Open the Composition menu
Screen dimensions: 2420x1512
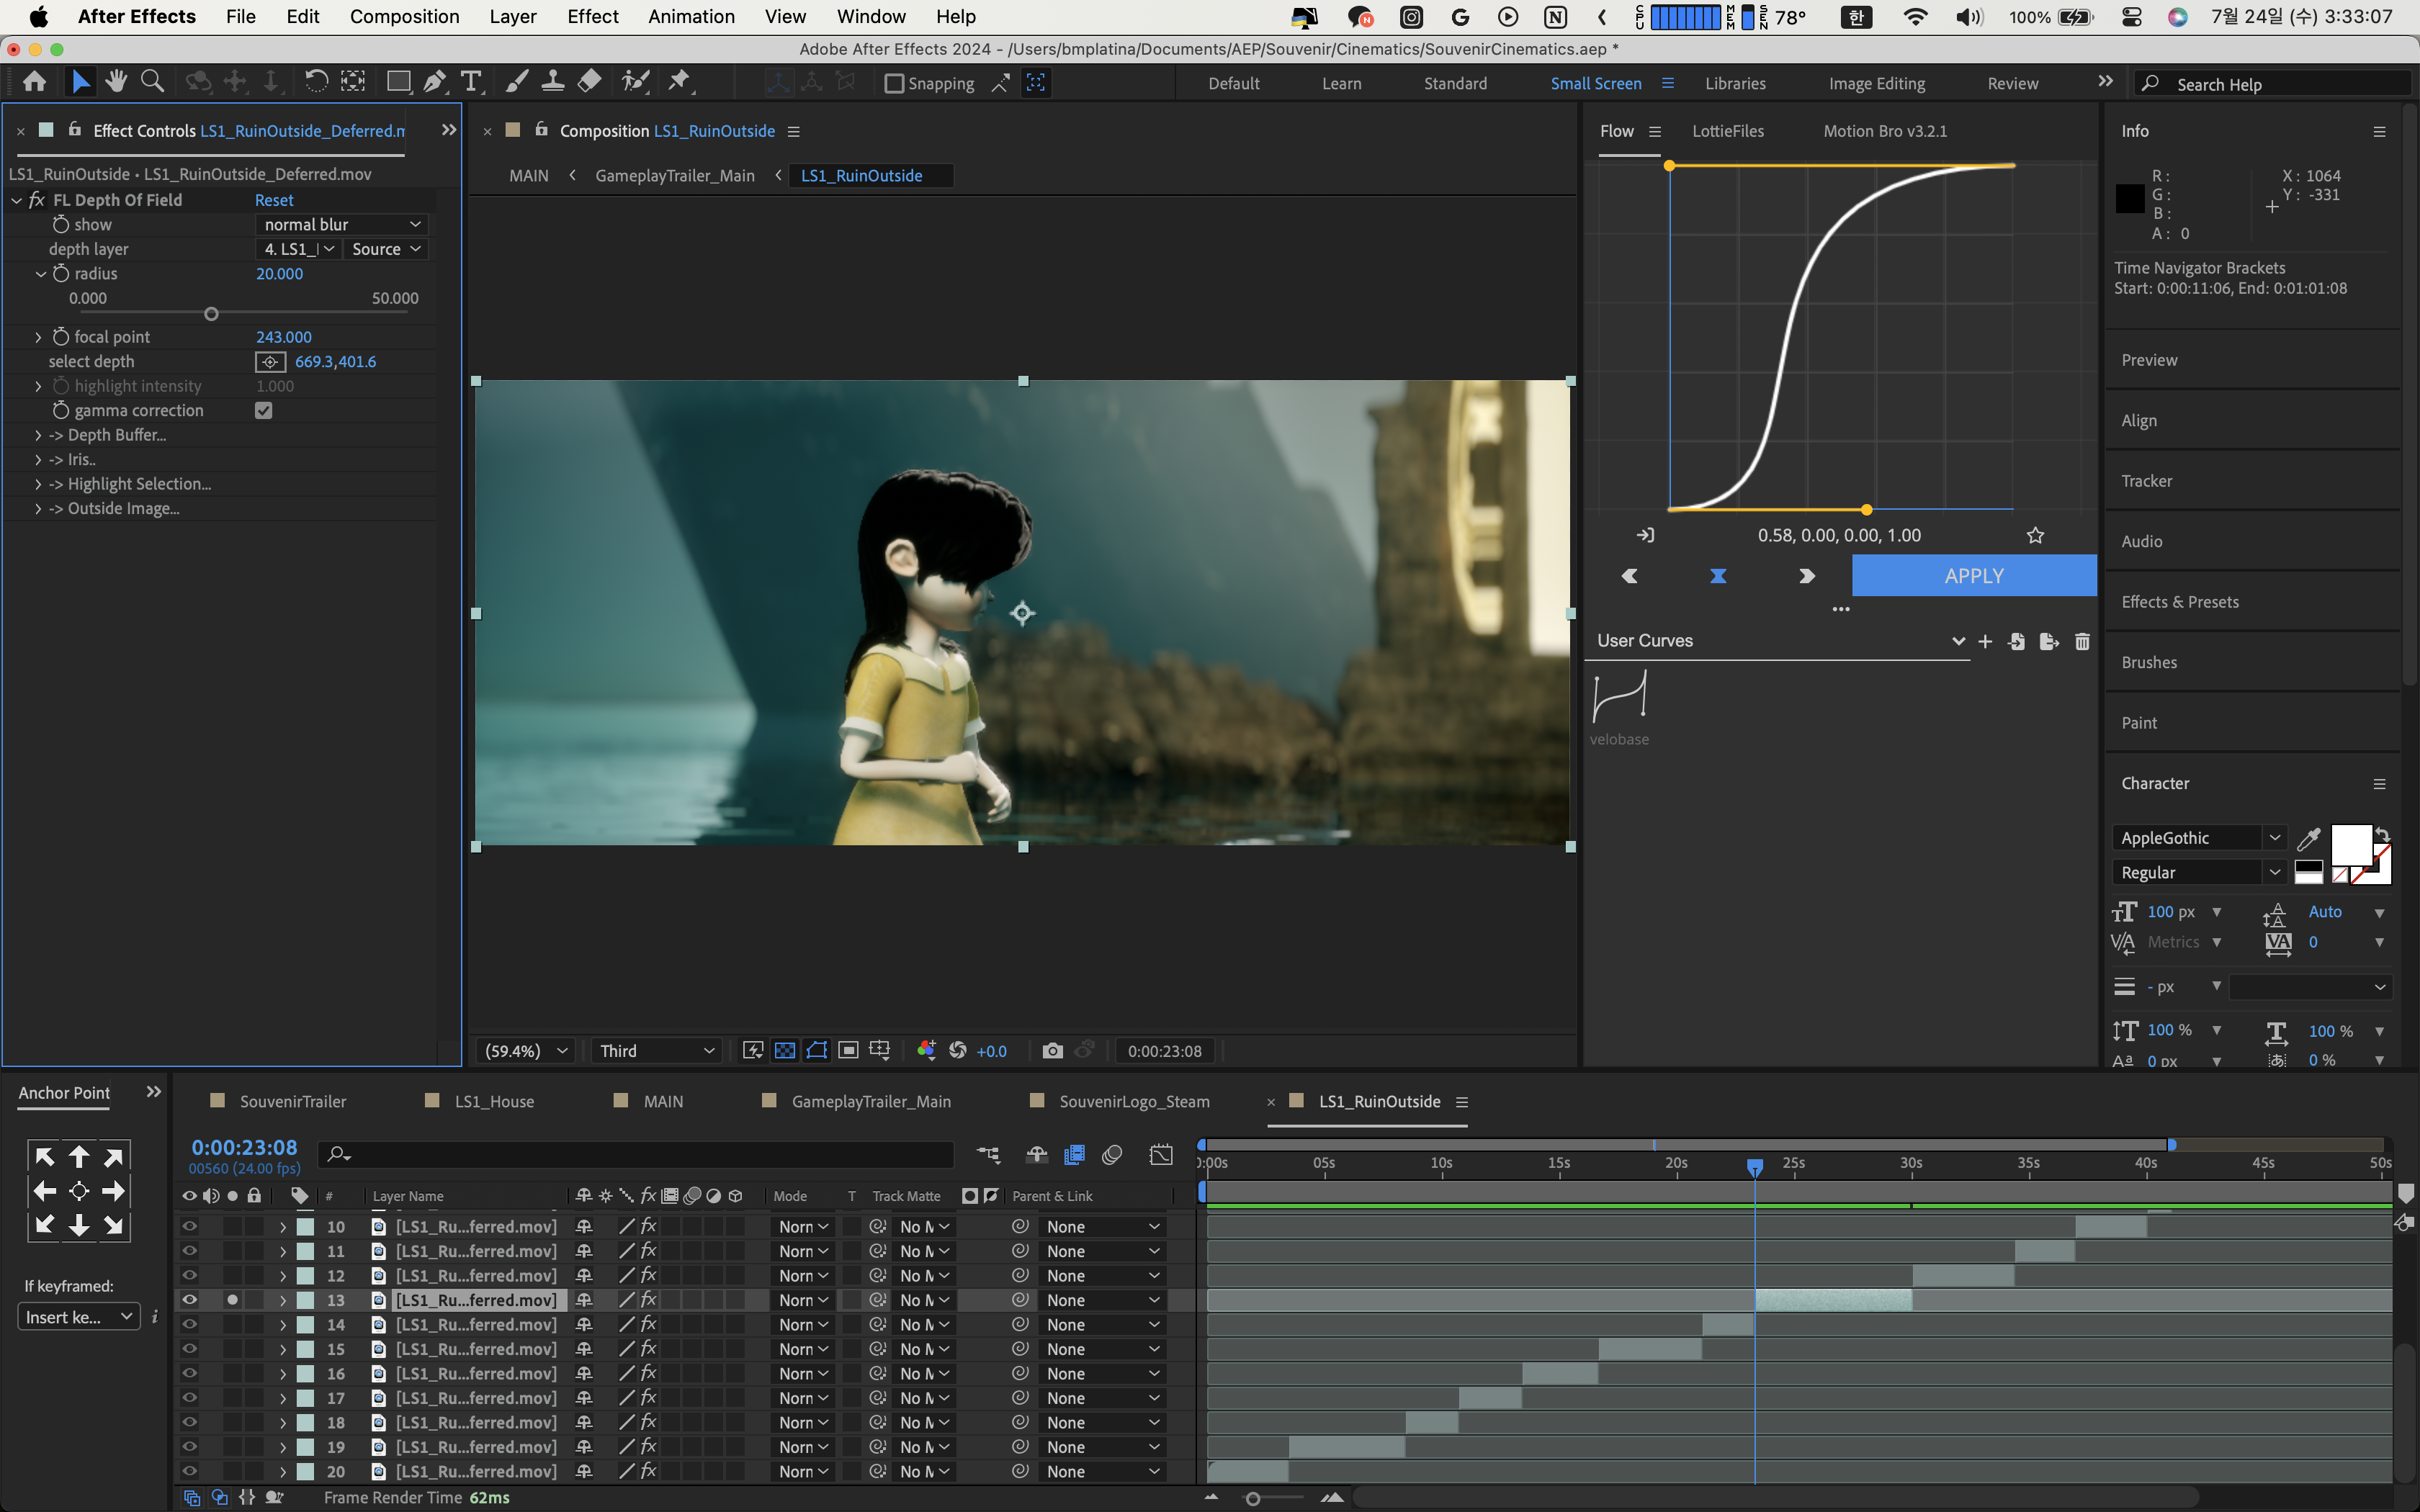click(404, 17)
